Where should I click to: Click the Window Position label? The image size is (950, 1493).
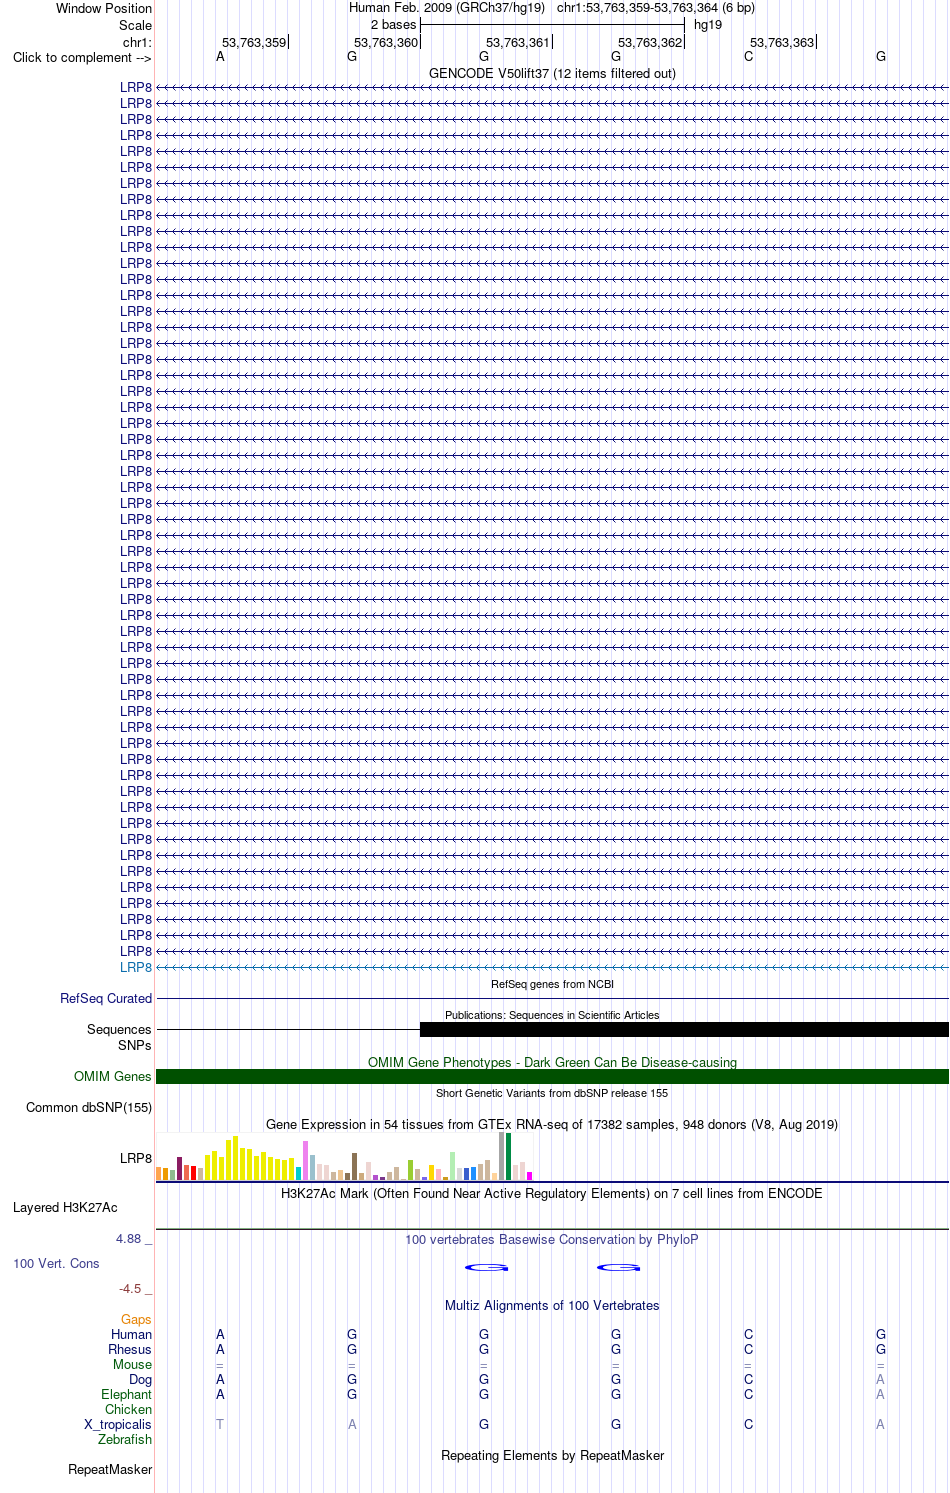click(x=104, y=8)
